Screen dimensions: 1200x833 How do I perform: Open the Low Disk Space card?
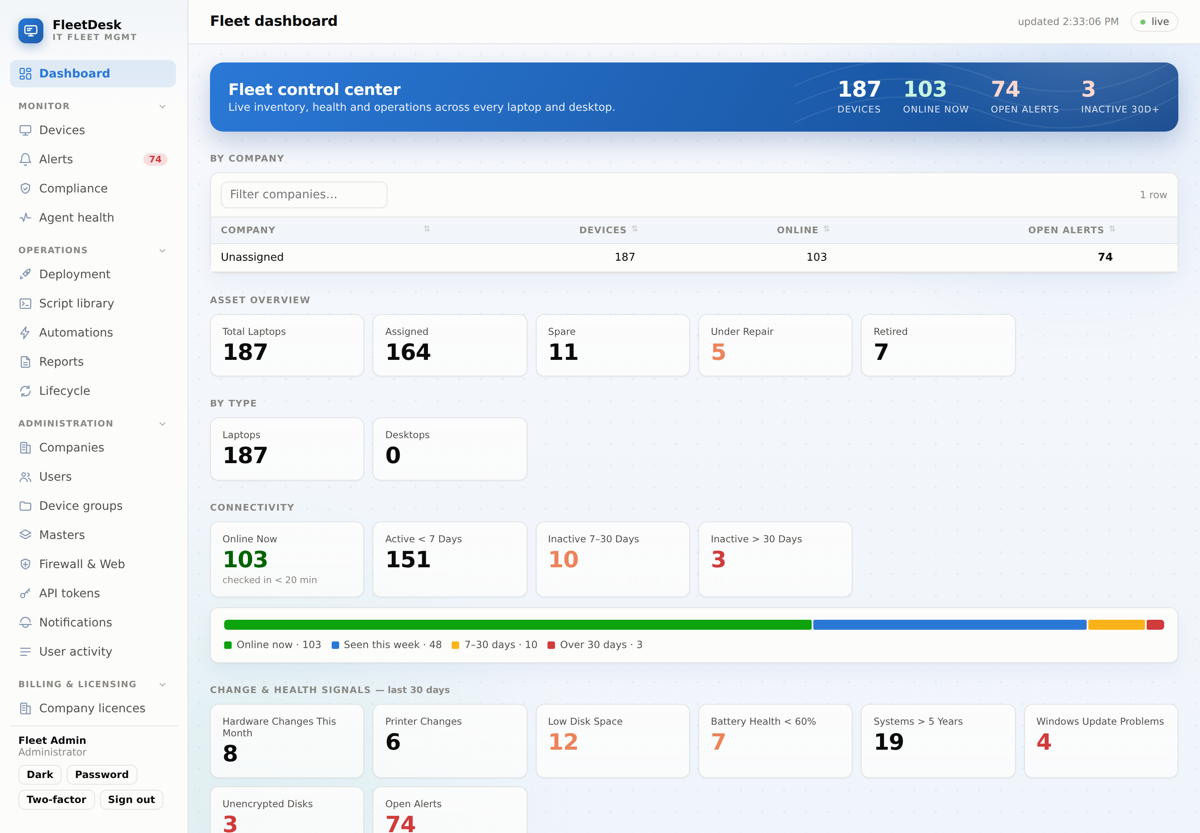pos(612,741)
